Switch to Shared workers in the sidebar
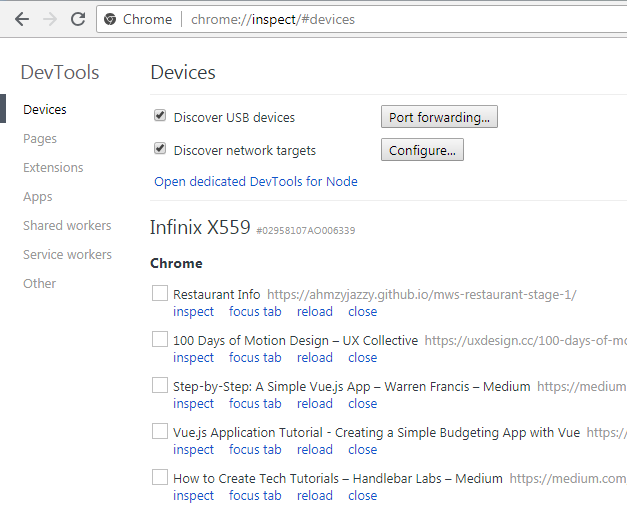Viewport: 627px width, 511px height. (x=67, y=226)
